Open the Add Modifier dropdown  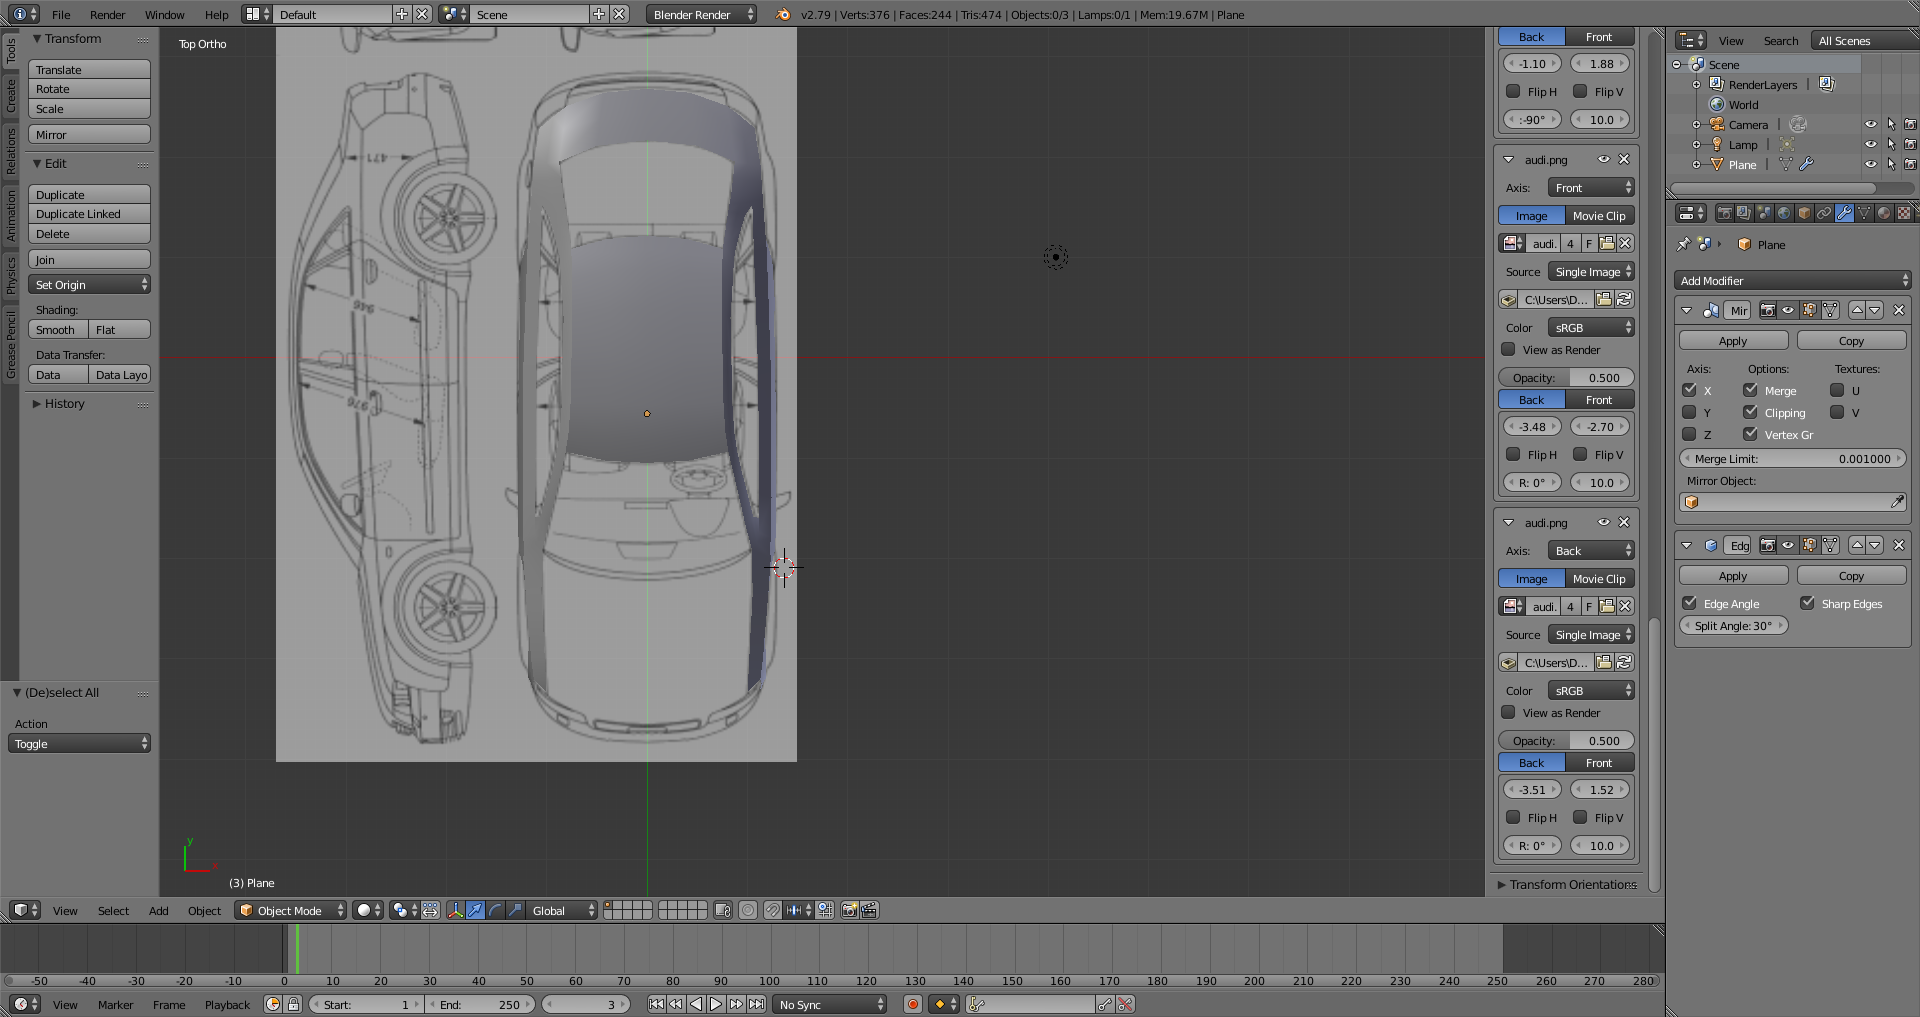click(1792, 281)
